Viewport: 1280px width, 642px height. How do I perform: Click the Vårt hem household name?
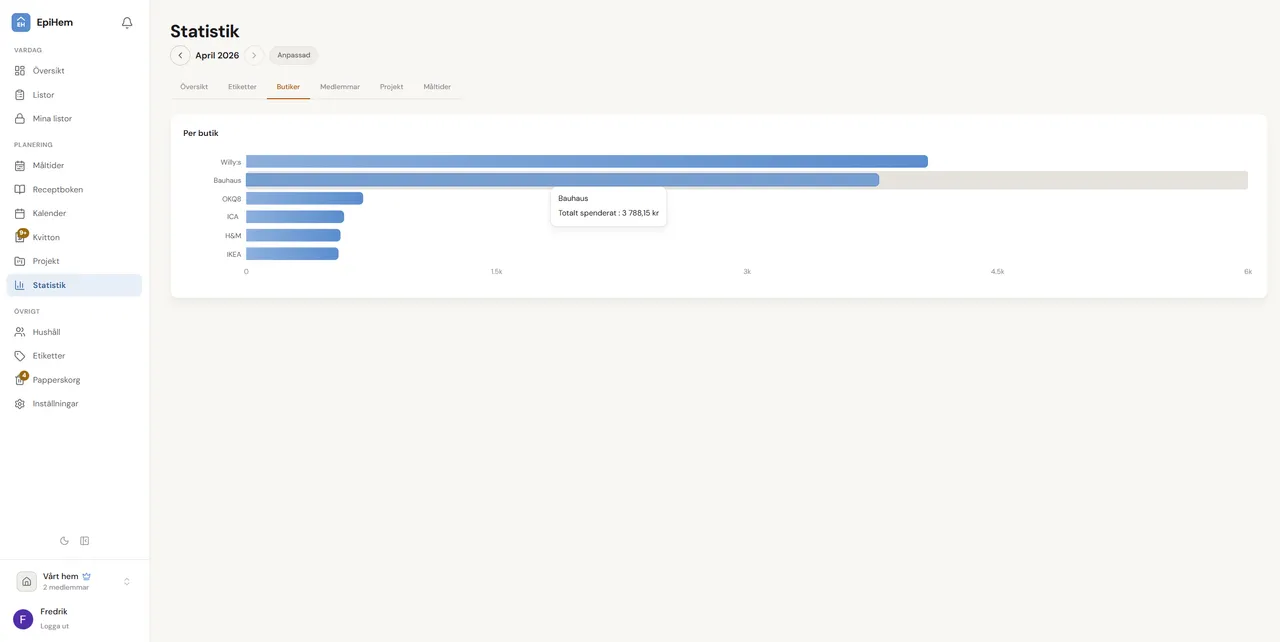60,576
